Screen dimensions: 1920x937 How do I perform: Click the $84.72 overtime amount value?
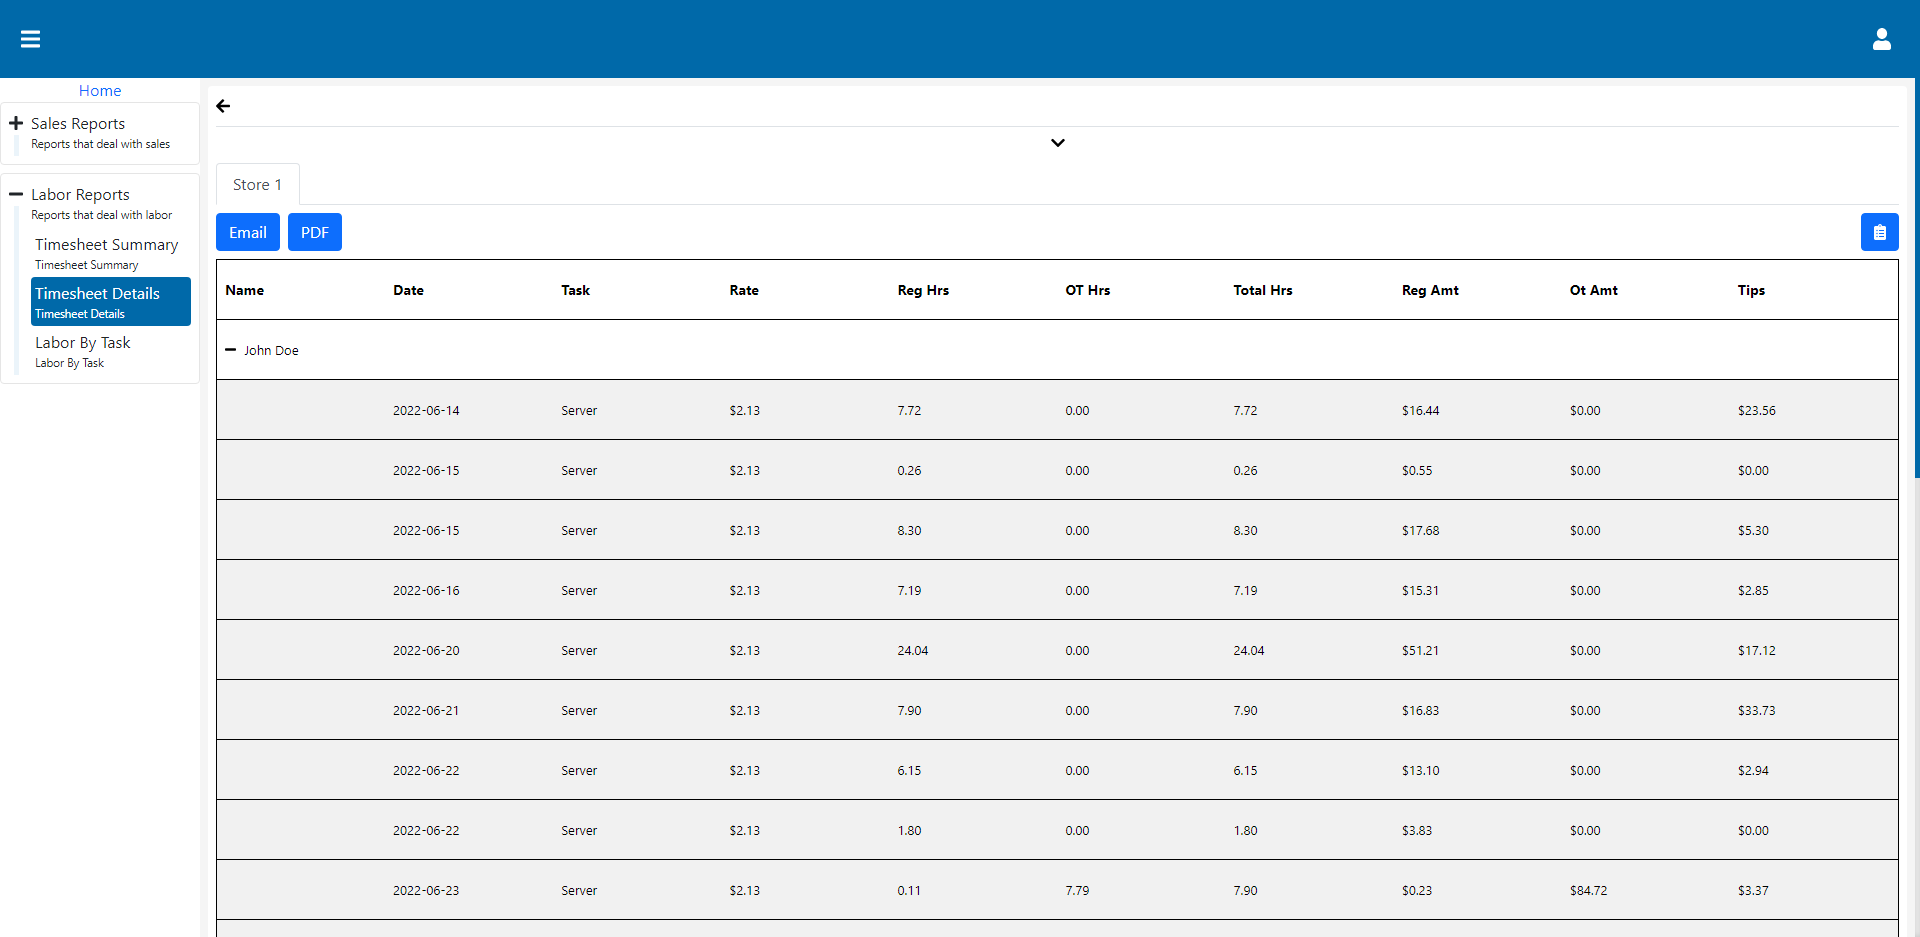coord(1588,890)
